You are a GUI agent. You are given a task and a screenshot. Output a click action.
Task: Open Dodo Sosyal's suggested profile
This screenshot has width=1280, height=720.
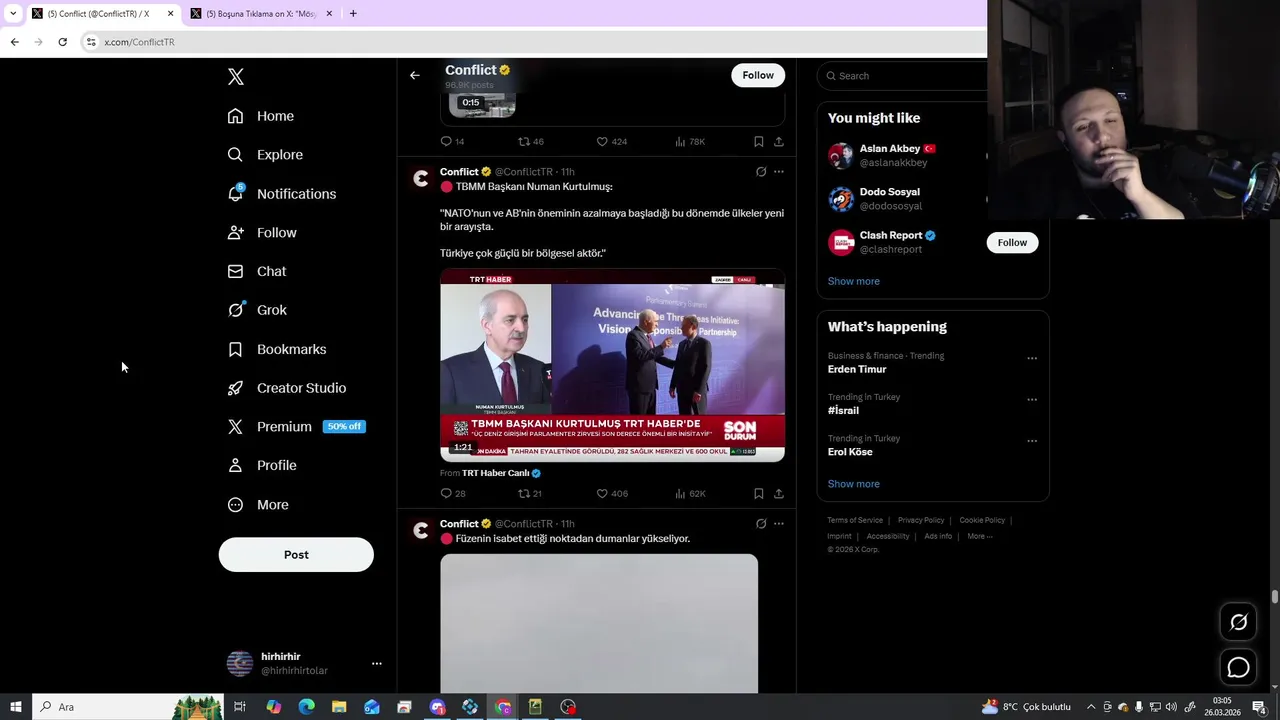890,192
